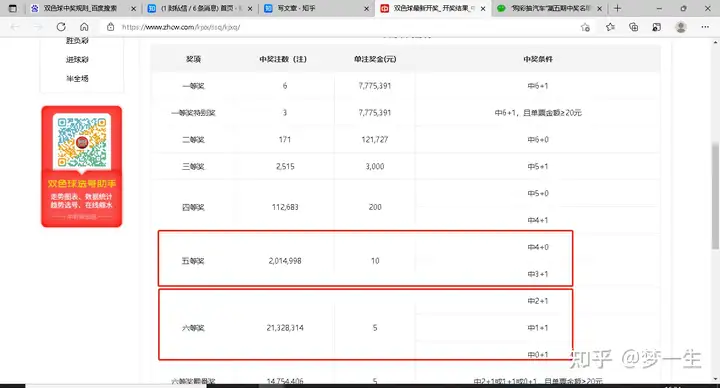Click the 2,515 winning count cell
This screenshot has width=720, height=388.
285,166
